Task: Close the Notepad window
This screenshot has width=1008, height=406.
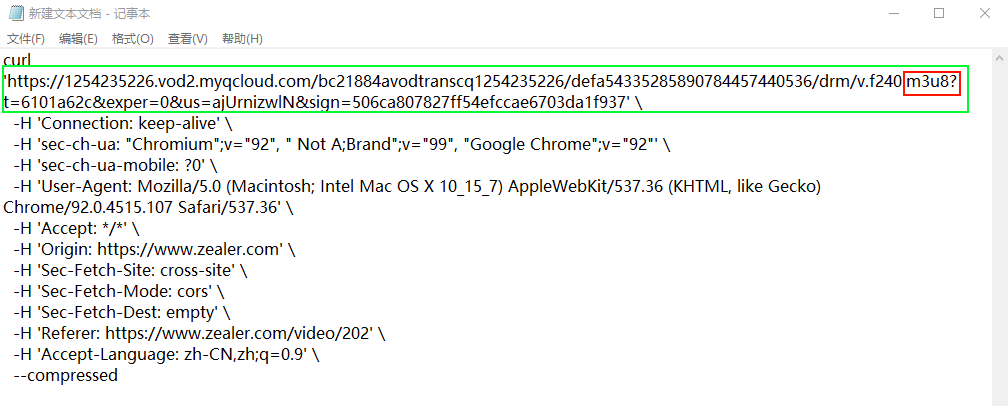Action: [x=985, y=13]
